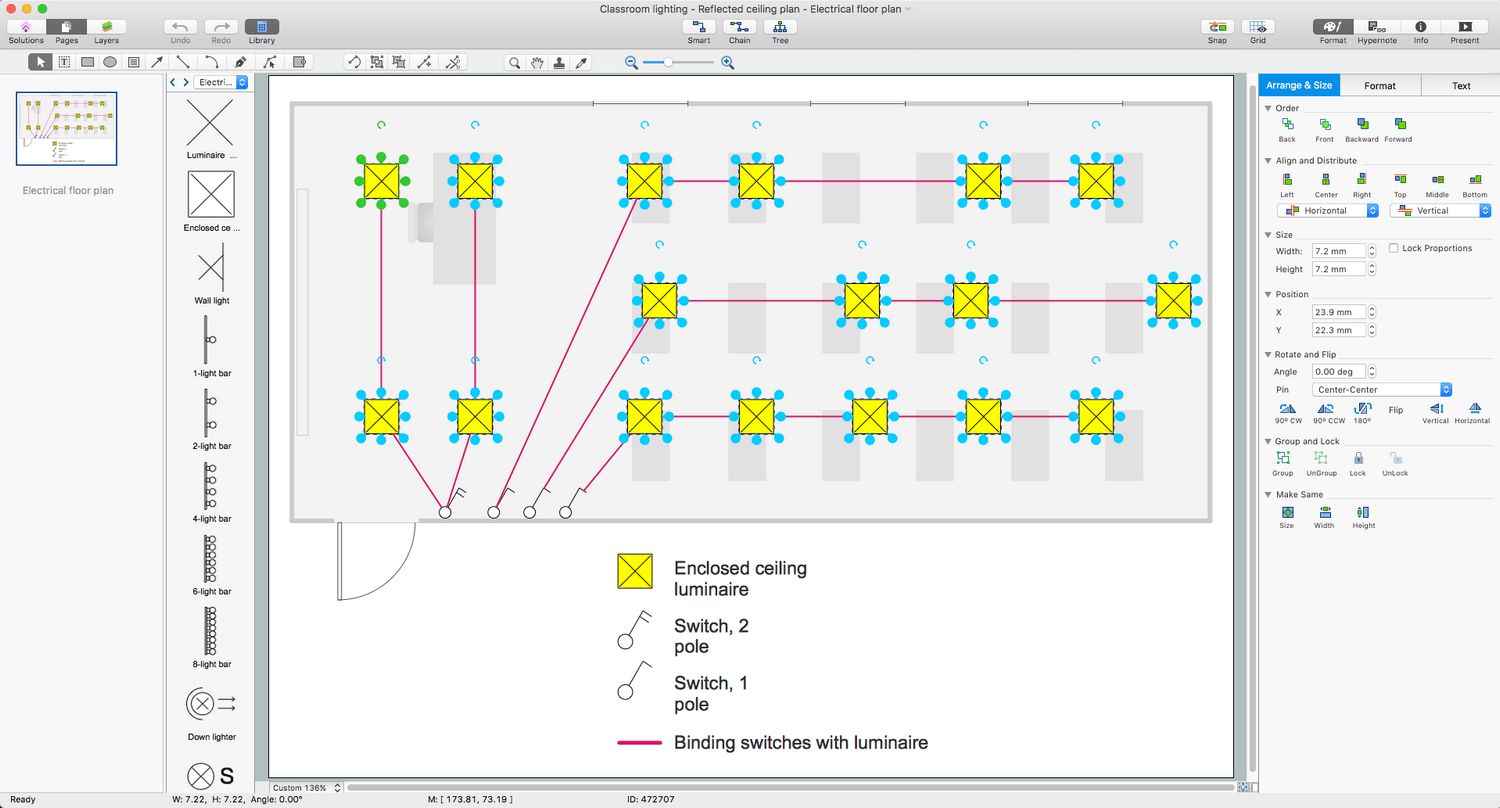Select the Arrange & Size tab
1500x808 pixels.
click(1299, 85)
